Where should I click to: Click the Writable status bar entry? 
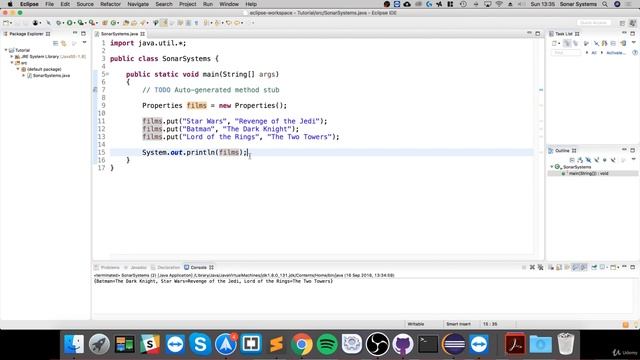coord(416,324)
